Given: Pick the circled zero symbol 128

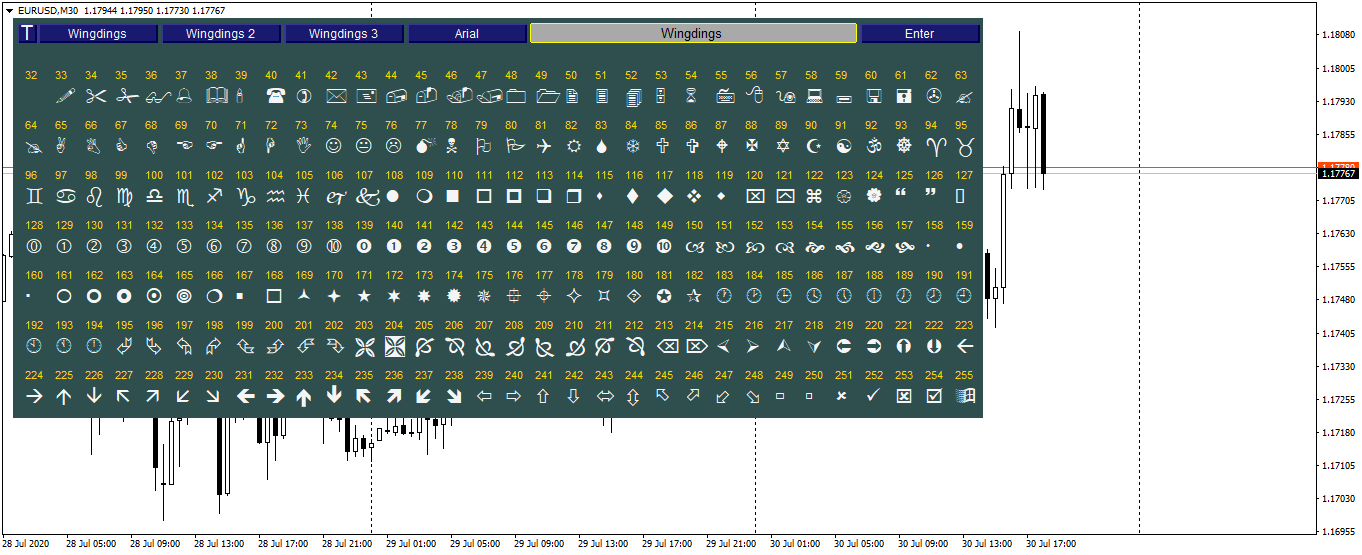Looking at the screenshot, I should coord(34,246).
